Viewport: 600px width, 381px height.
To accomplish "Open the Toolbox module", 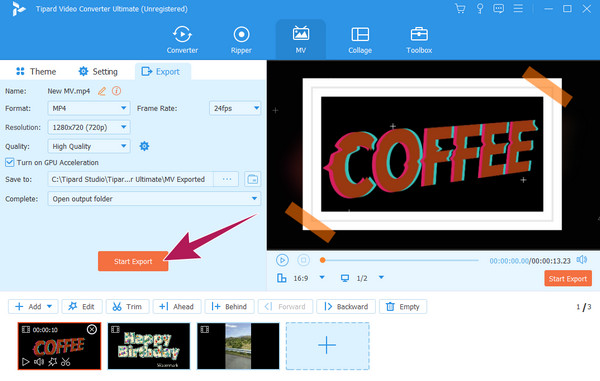I will [419, 39].
